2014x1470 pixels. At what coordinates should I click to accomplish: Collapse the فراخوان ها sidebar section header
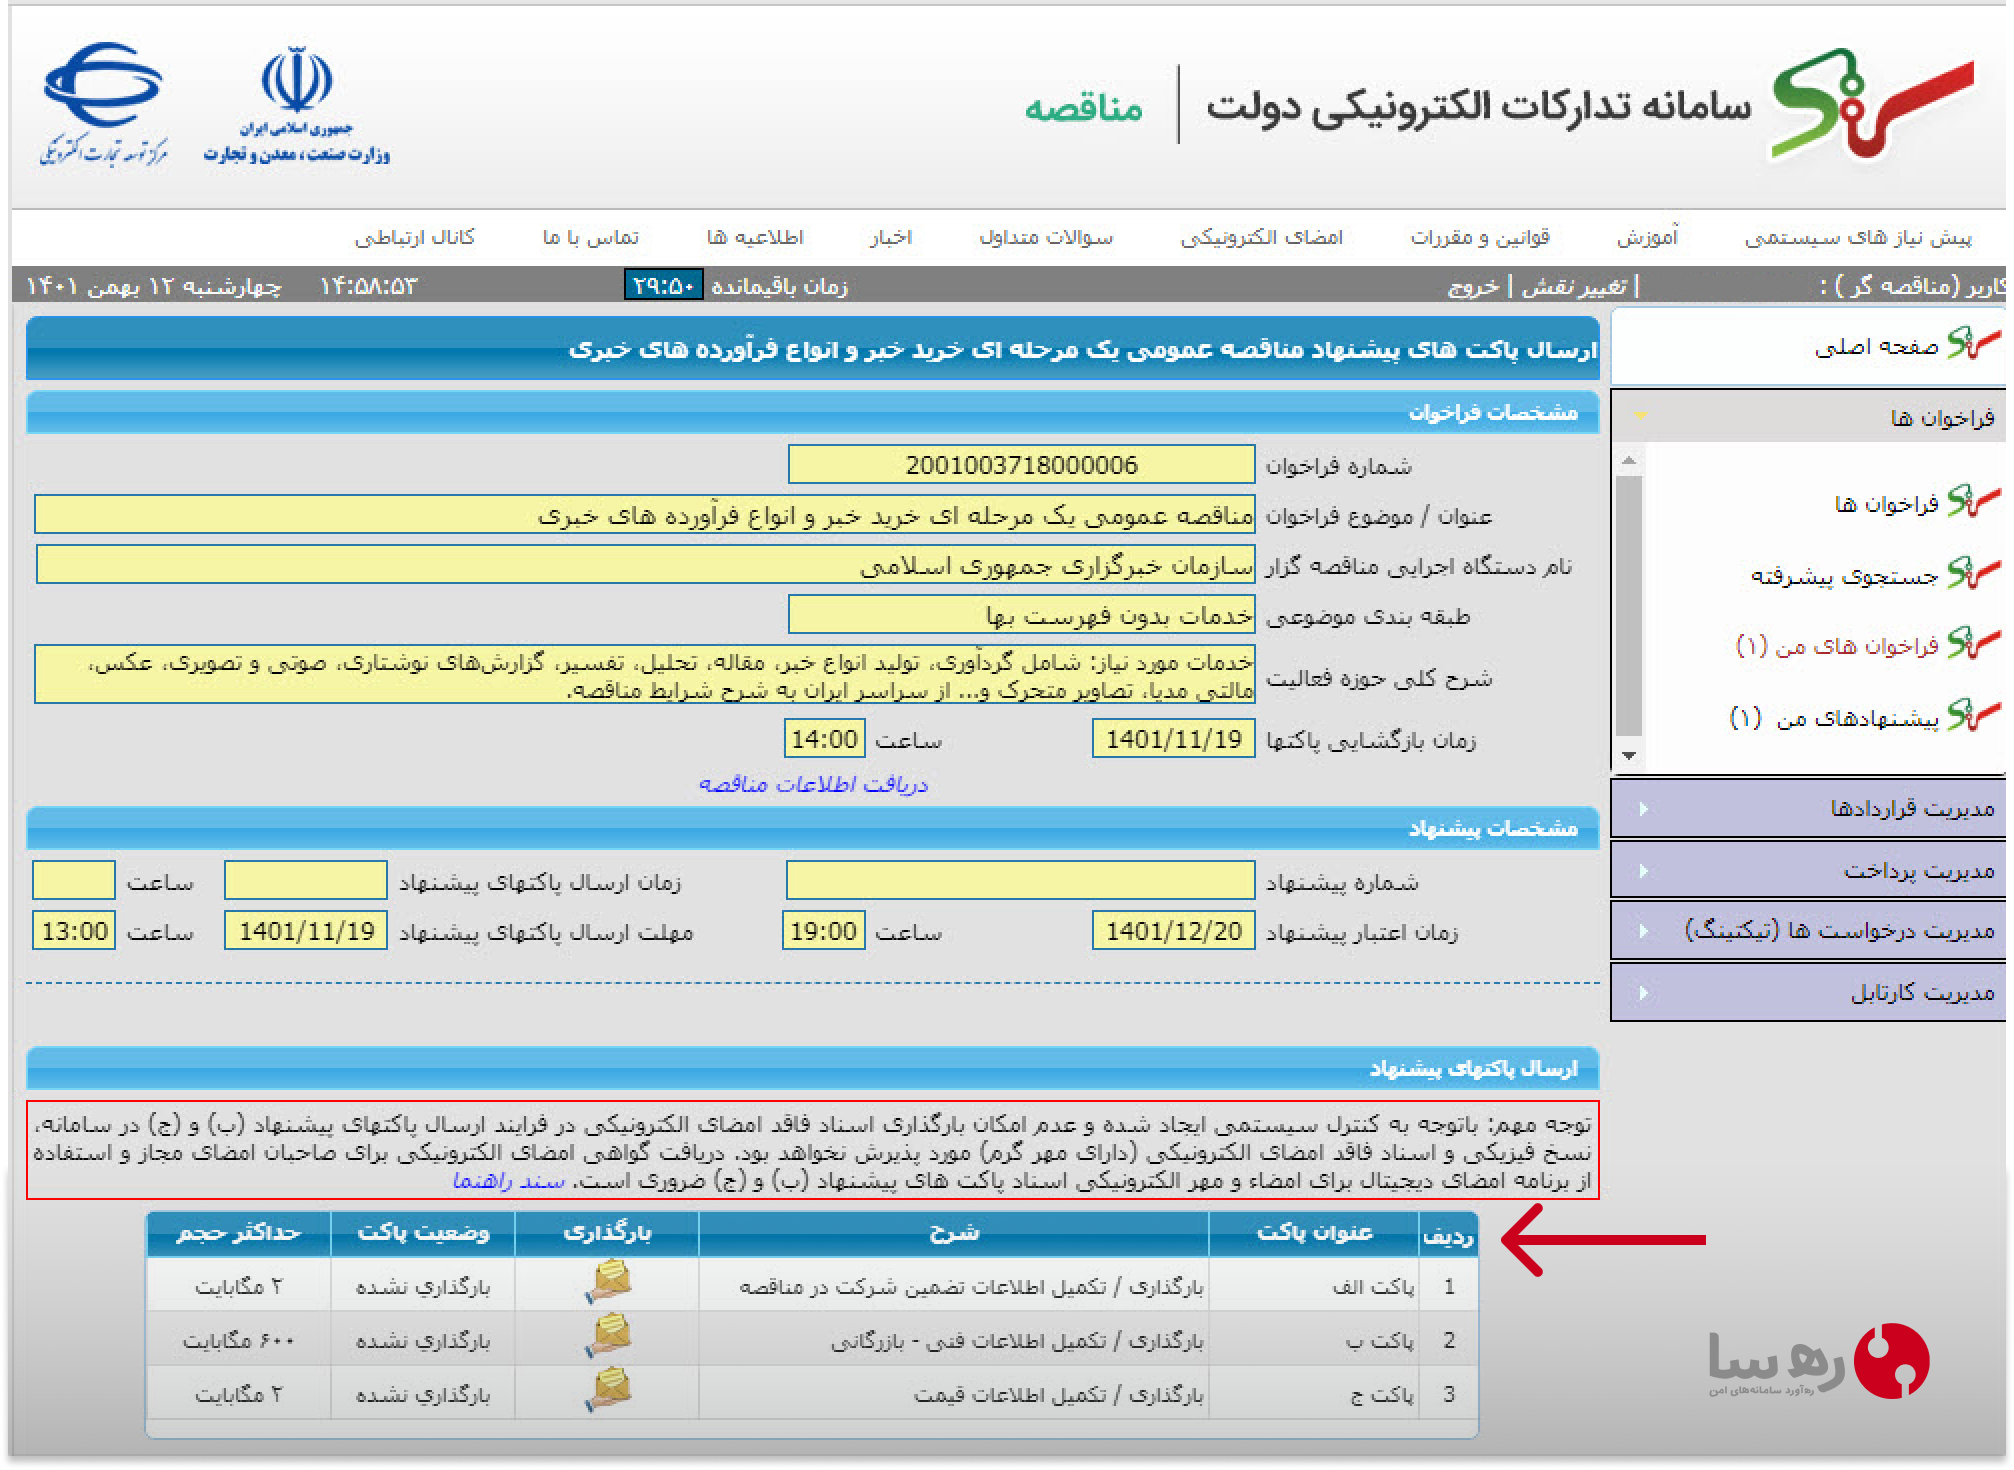(x=1808, y=417)
